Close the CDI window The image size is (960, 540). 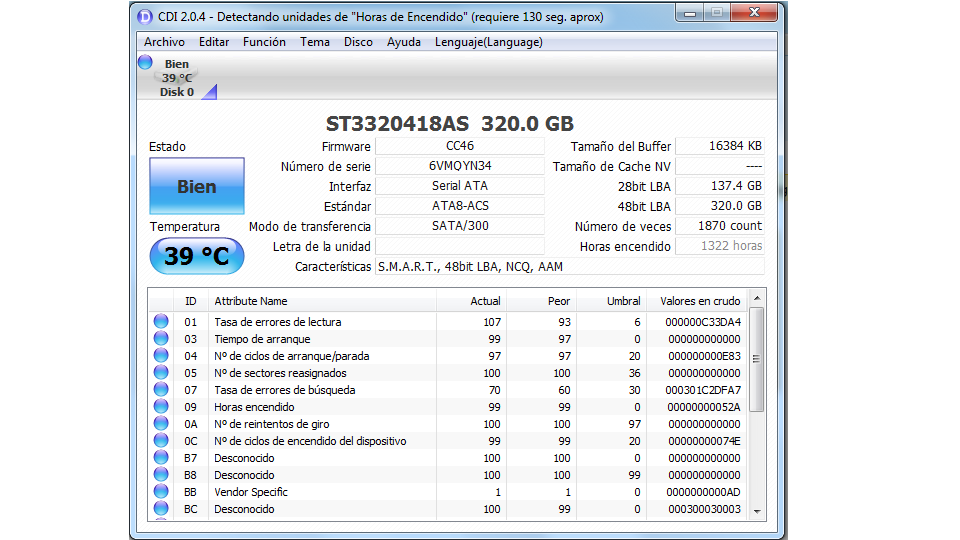(754, 13)
